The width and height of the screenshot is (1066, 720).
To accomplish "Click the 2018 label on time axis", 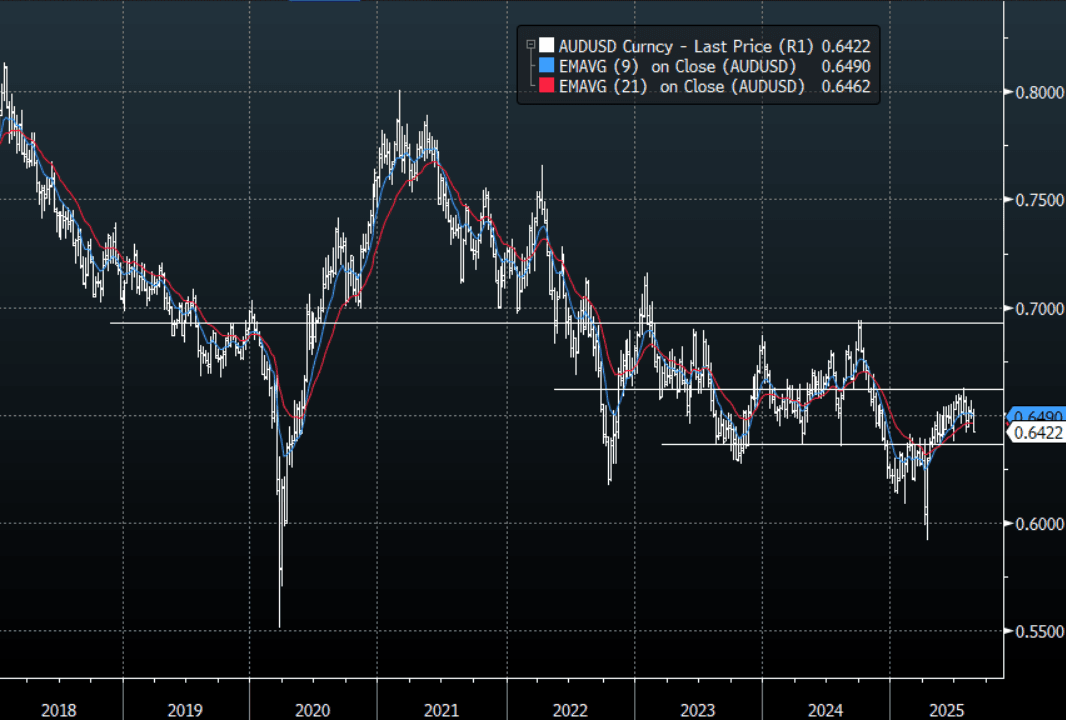I will click(x=58, y=710).
